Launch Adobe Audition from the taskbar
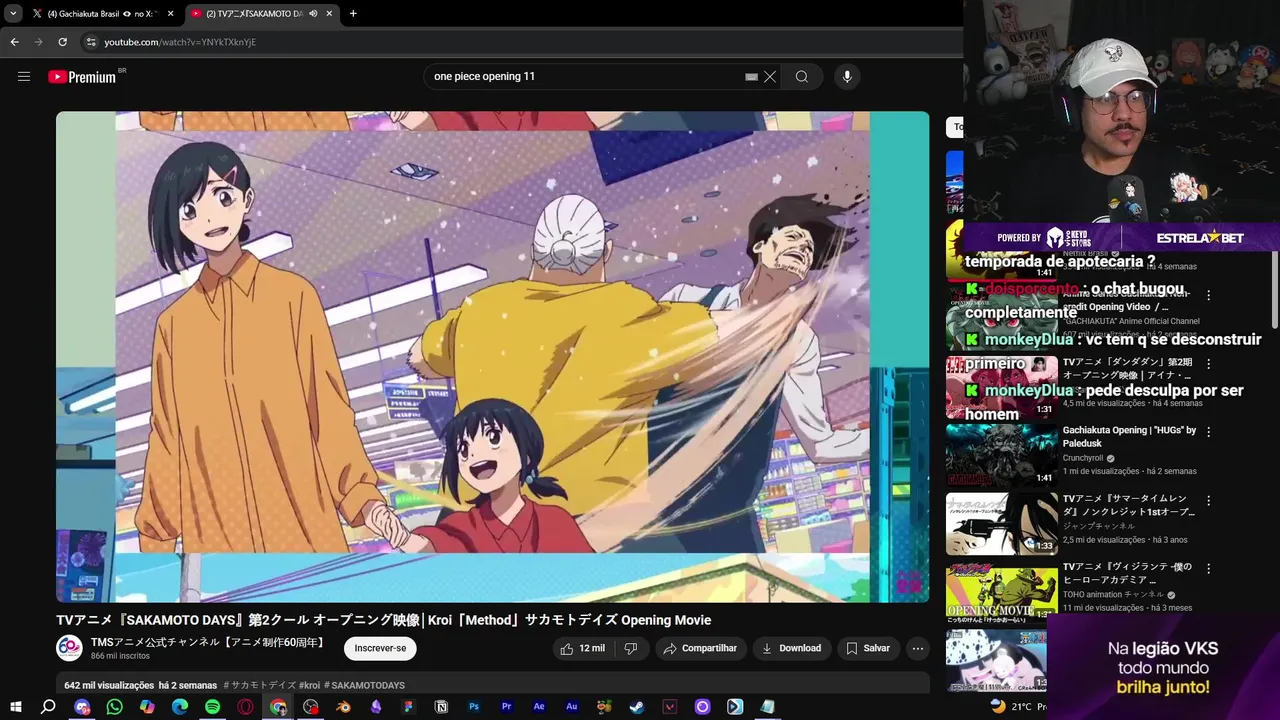Viewport: 1280px width, 720px height. (x=572, y=706)
